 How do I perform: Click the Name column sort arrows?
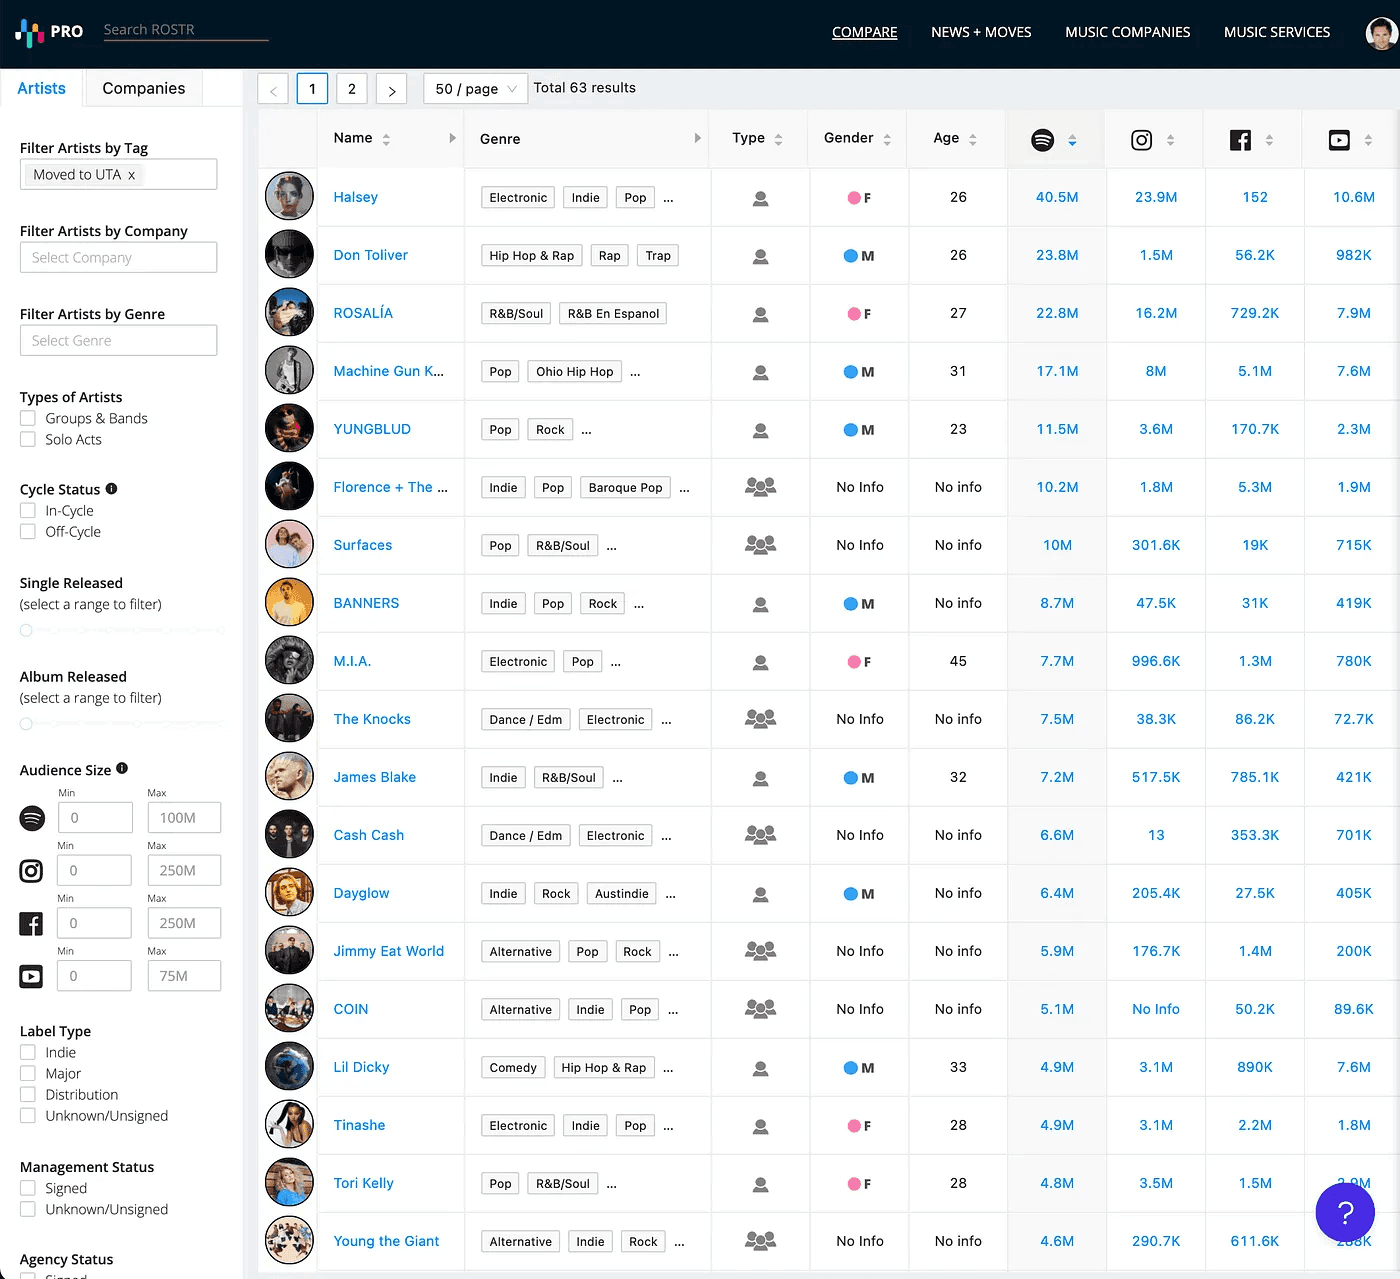(386, 139)
